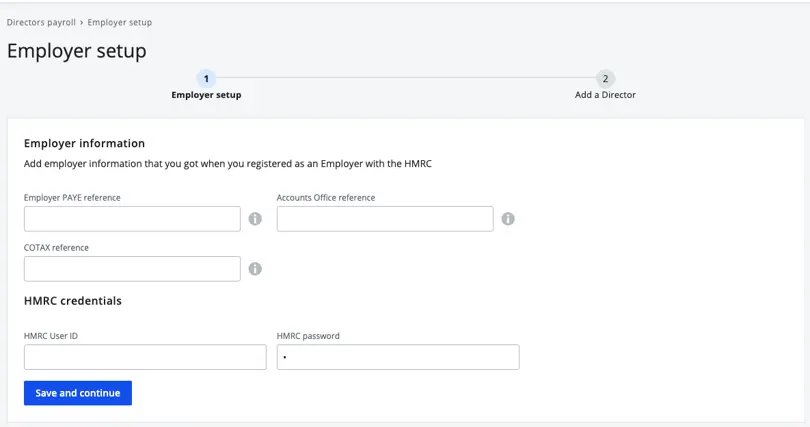The image size is (810, 427).
Task: Select the step 2 circle in stepper
Action: pos(605,78)
